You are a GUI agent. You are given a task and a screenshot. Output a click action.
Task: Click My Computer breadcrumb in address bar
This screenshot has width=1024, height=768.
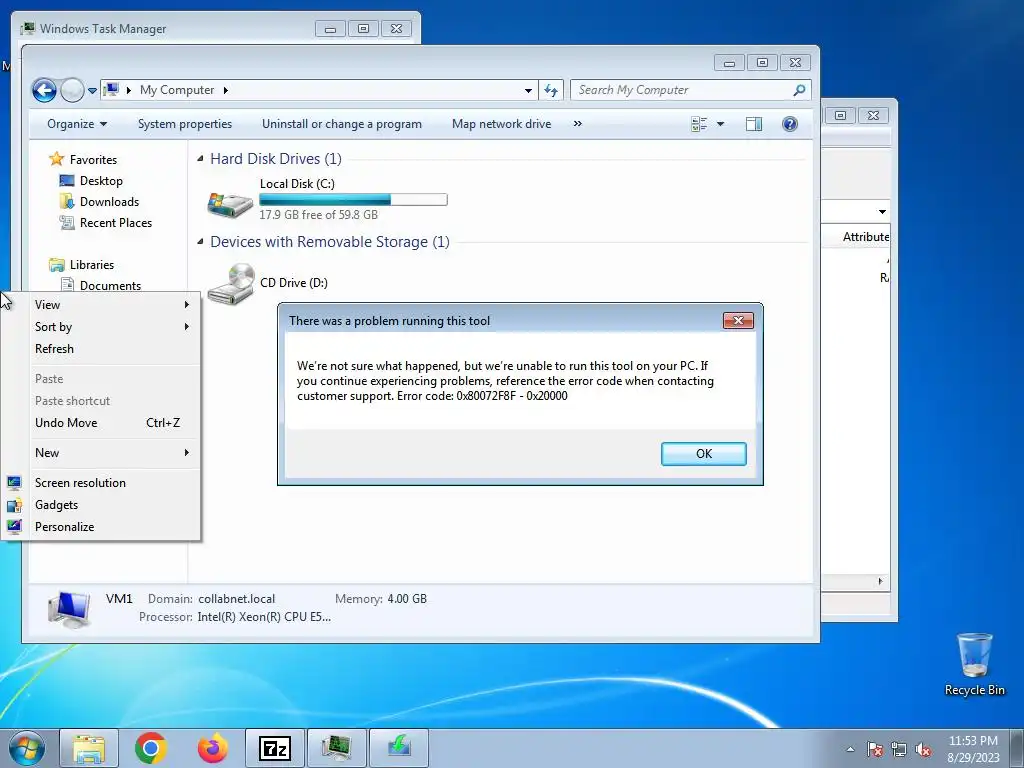tap(177, 90)
